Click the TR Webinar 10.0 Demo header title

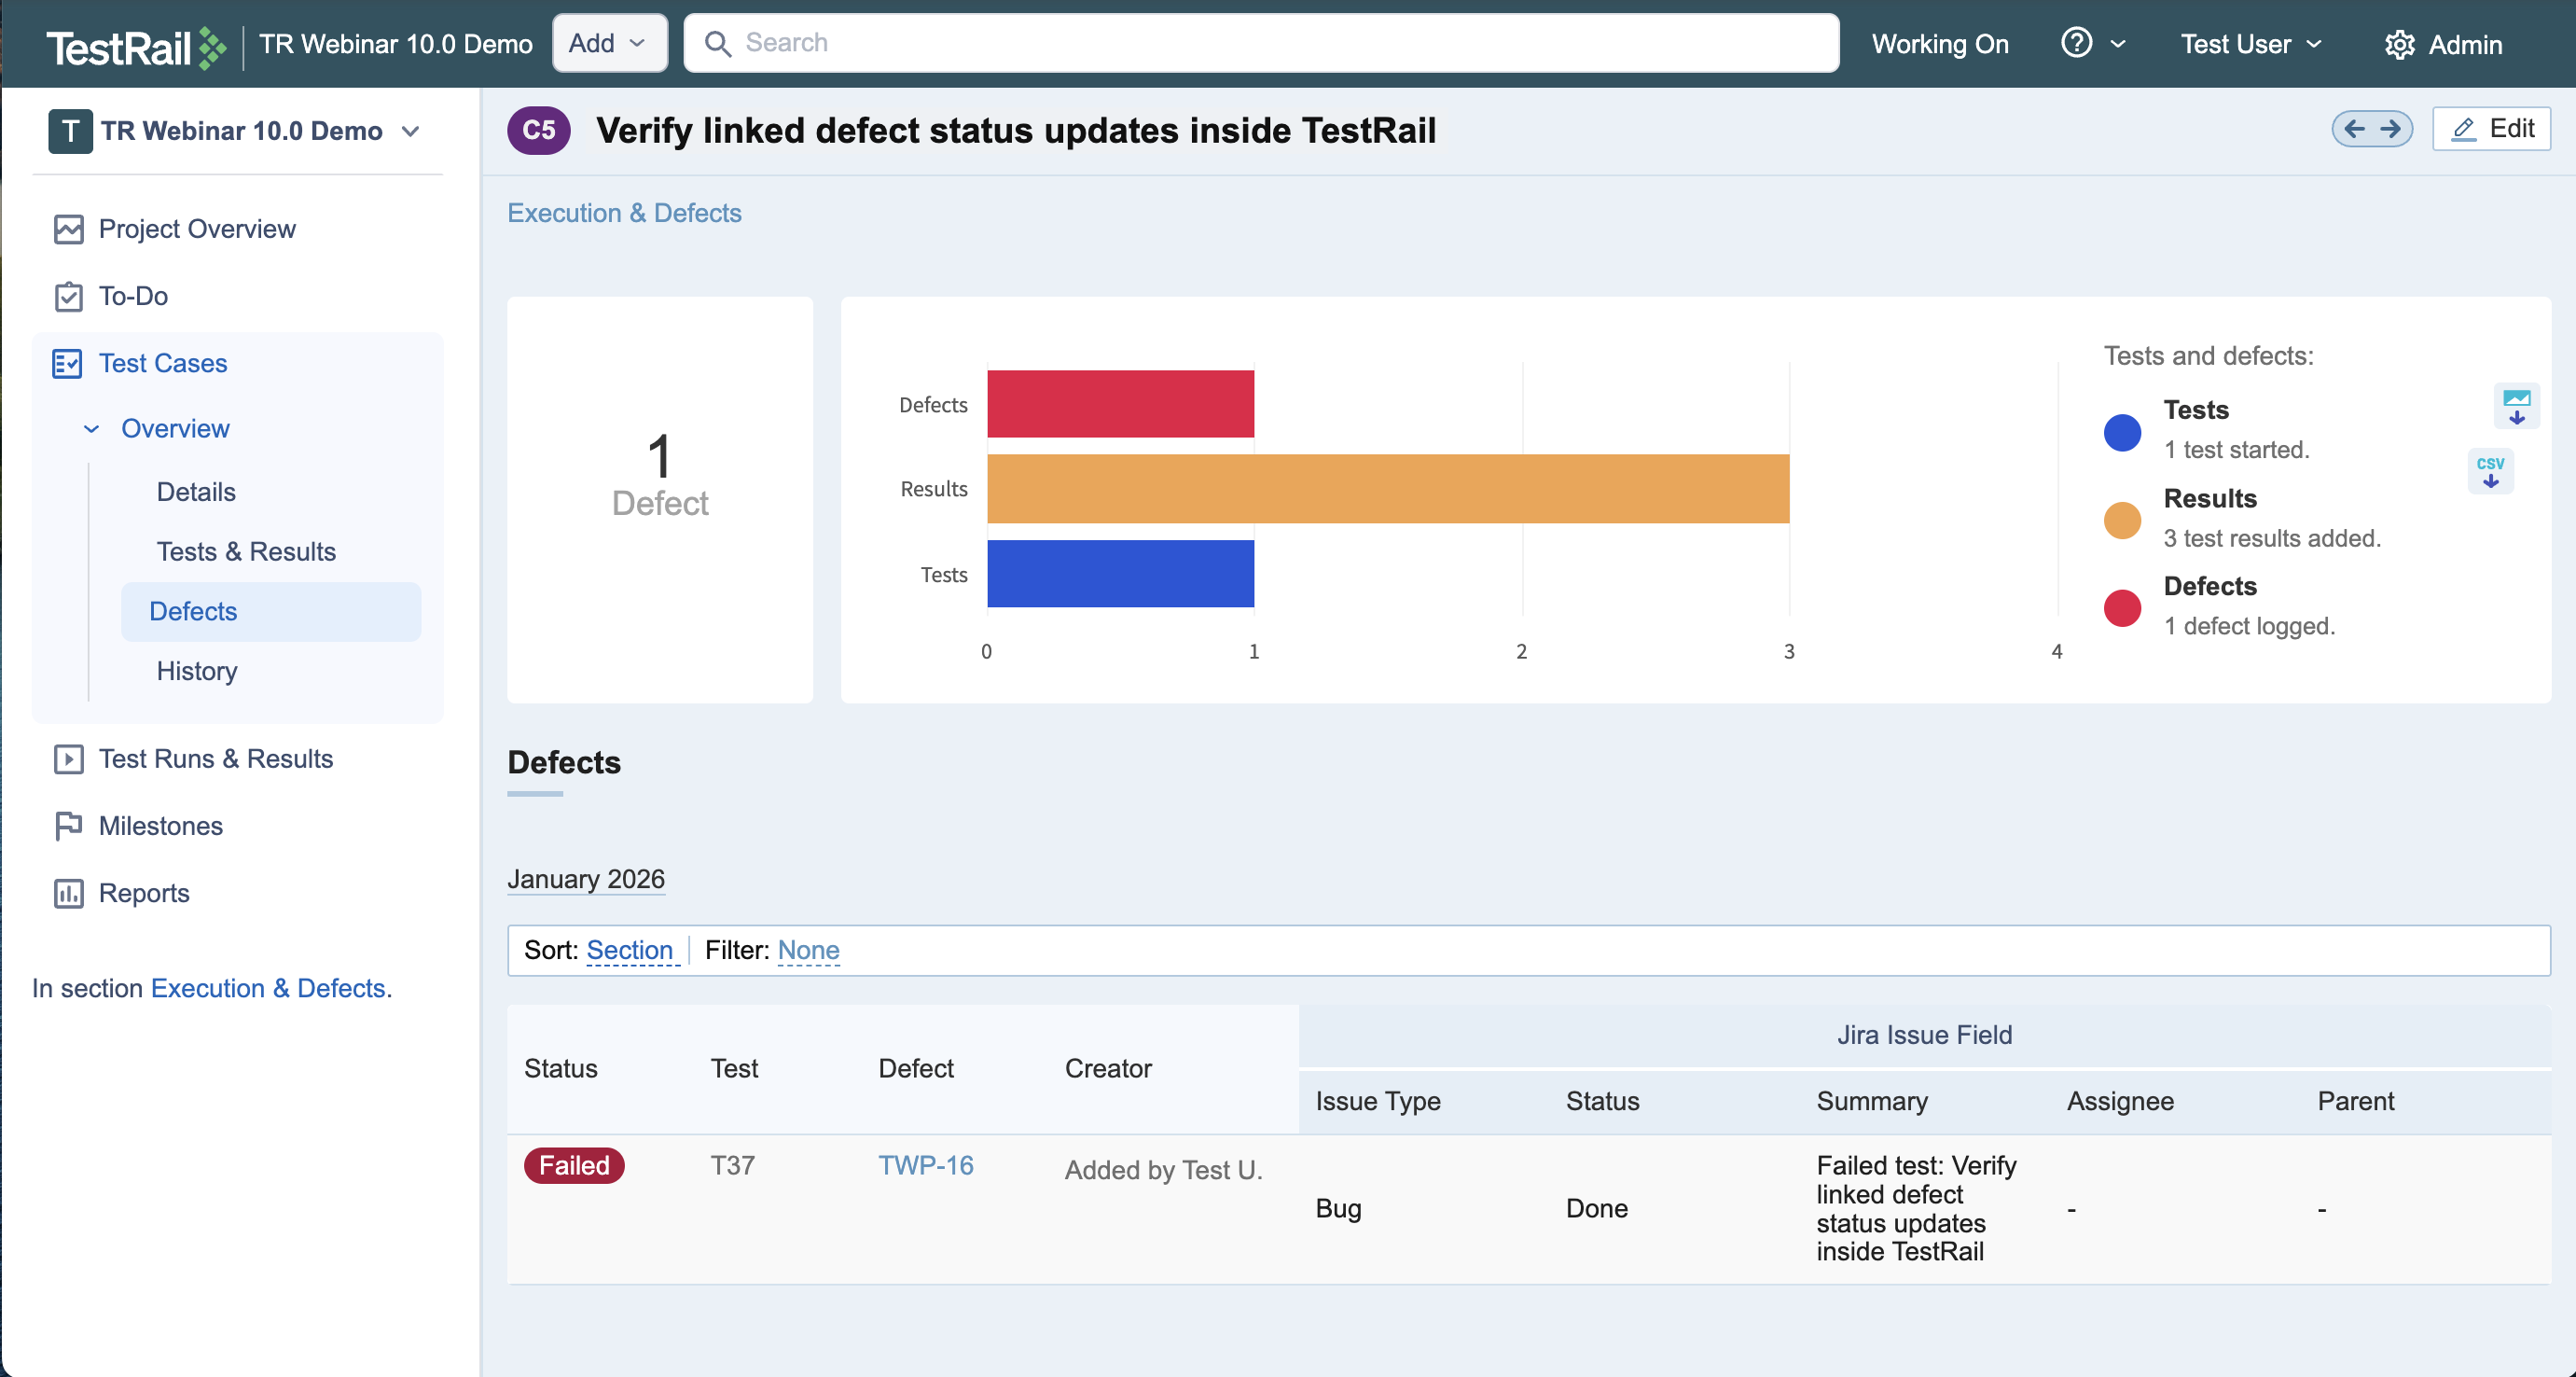396,44
